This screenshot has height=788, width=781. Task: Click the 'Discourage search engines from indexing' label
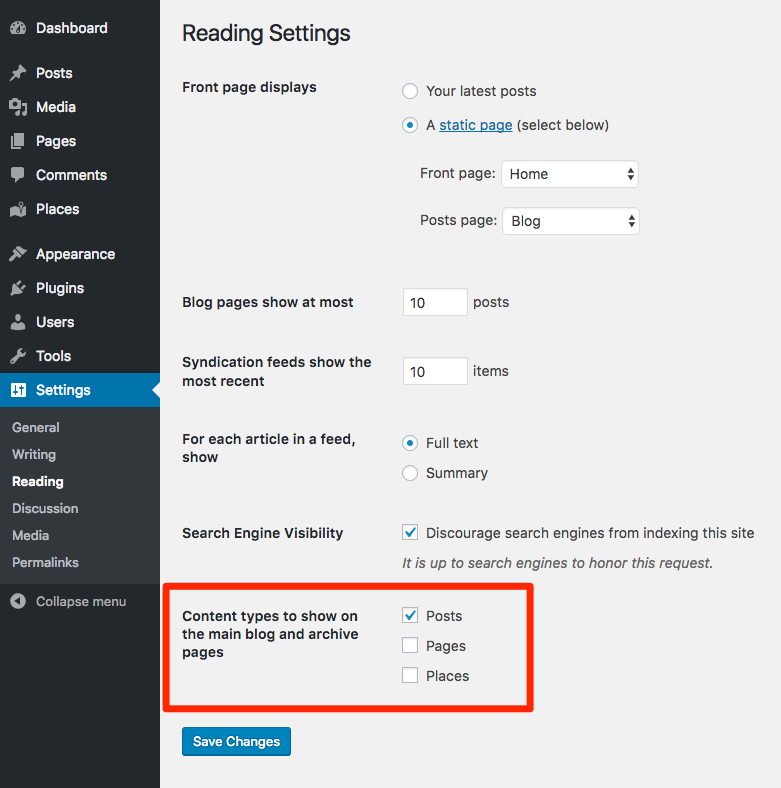[x=590, y=533]
